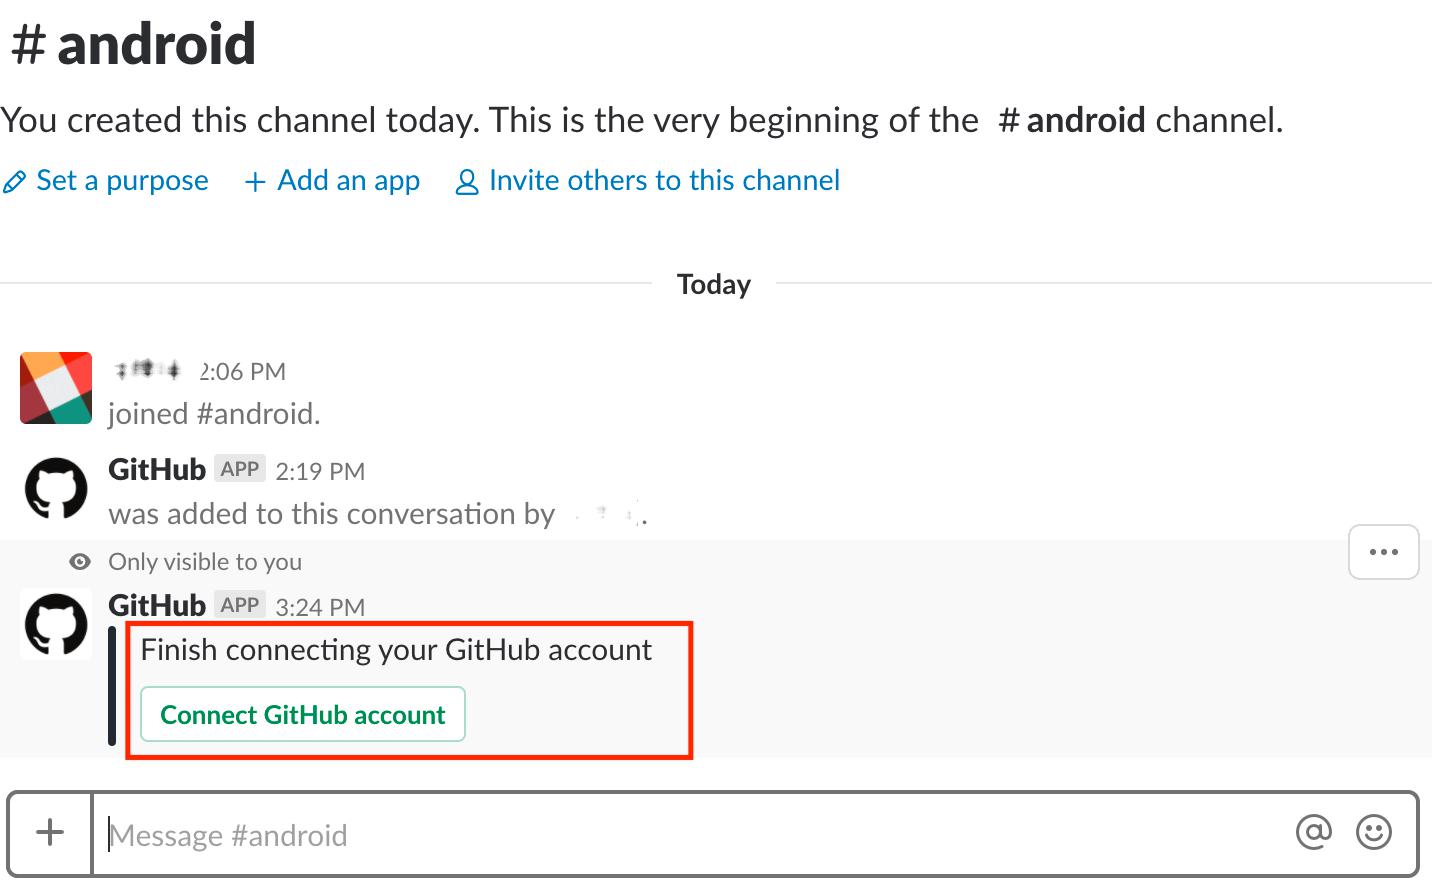The image size is (1432, 890).
Task: Click the Today date divider label
Action: [713, 285]
